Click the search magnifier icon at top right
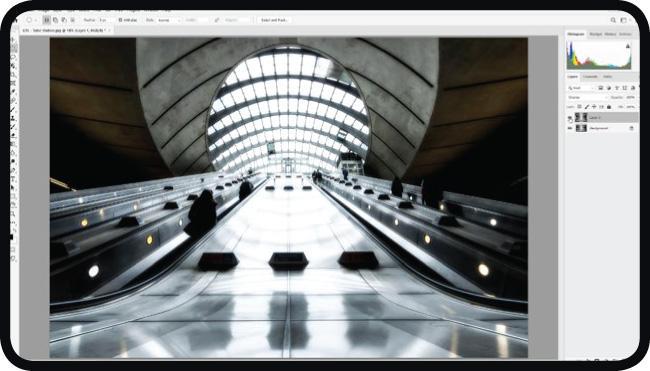 [613, 20]
